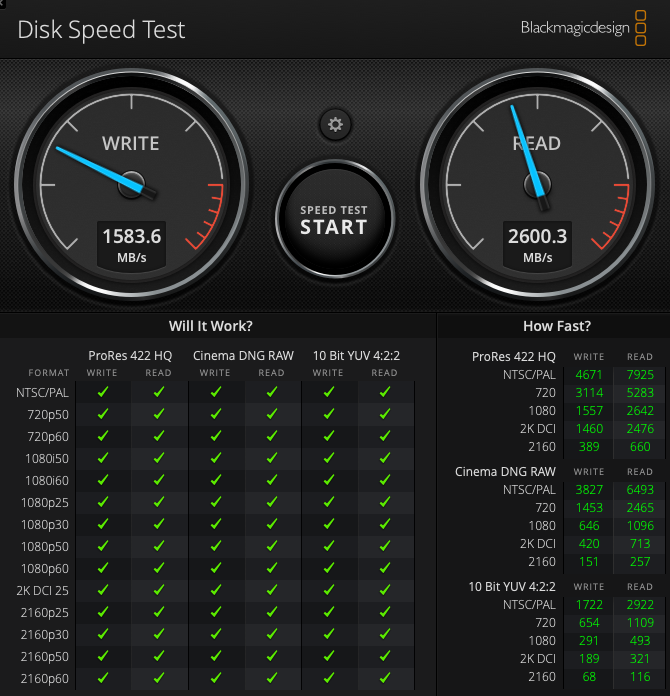670x696 pixels.
Task: Click 1080p50 Cinema DNG RAW write checkmark
Action: pos(216,546)
